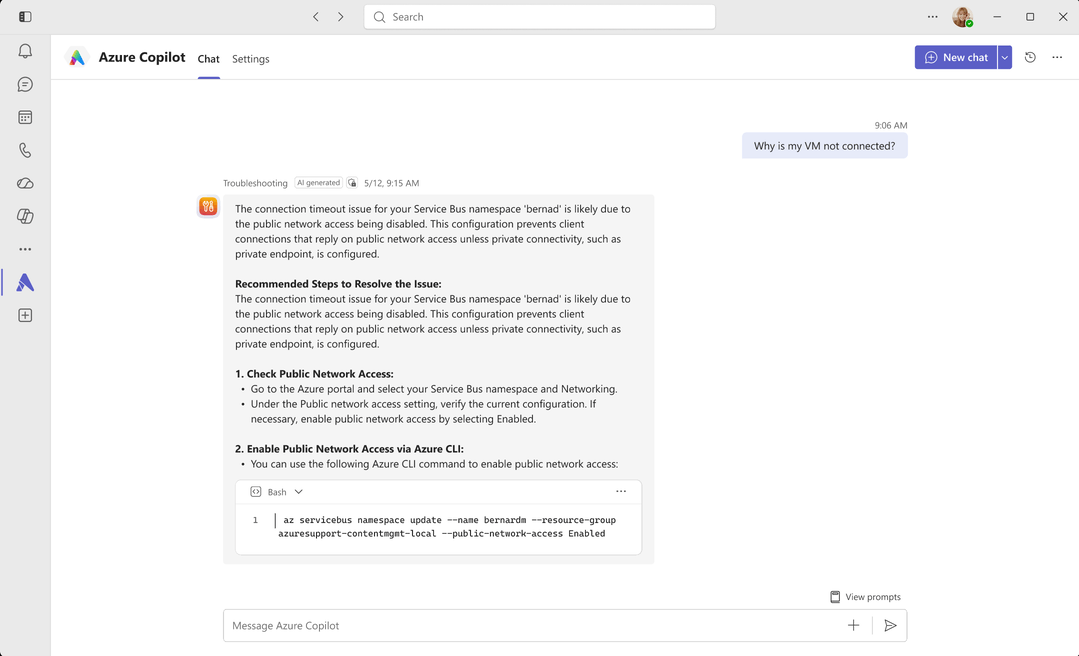Click the lock icon beside AI generated

click(352, 183)
